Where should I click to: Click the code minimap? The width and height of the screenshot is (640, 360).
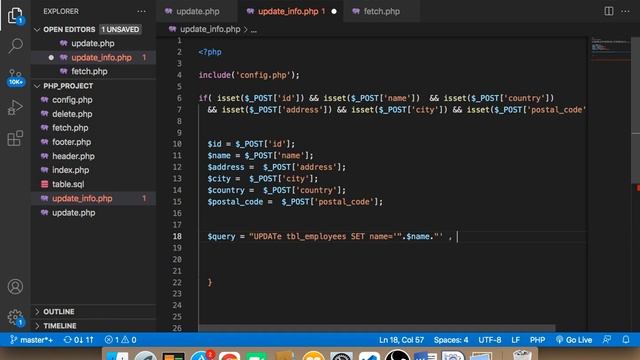611,49
